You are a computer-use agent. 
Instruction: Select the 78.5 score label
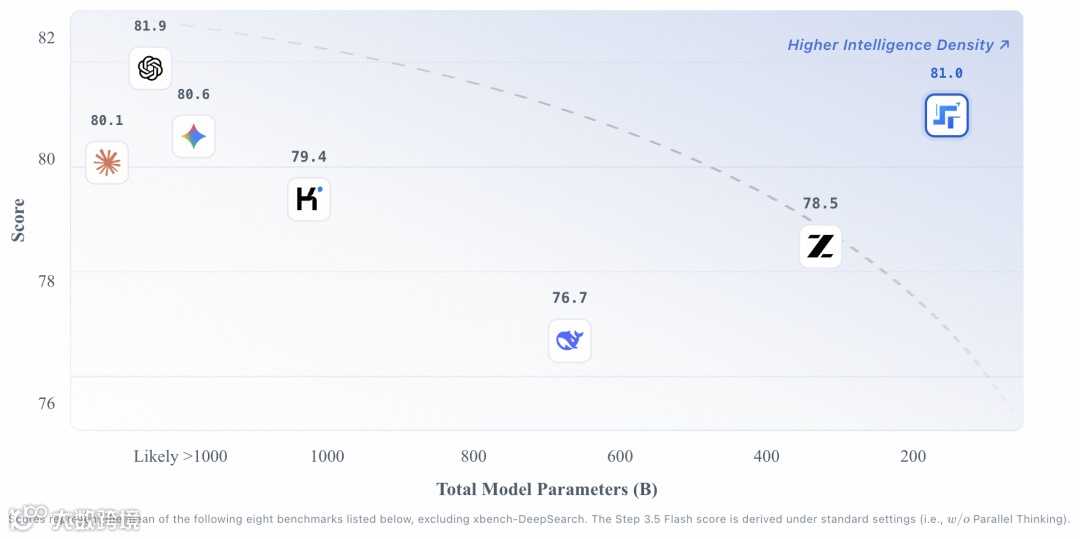pos(820,204)
